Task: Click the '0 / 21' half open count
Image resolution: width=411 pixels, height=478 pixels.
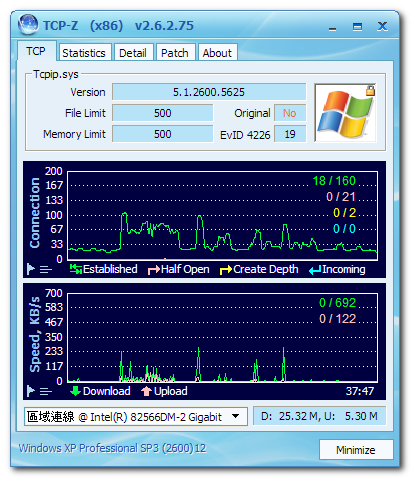Action: (341, 197)
